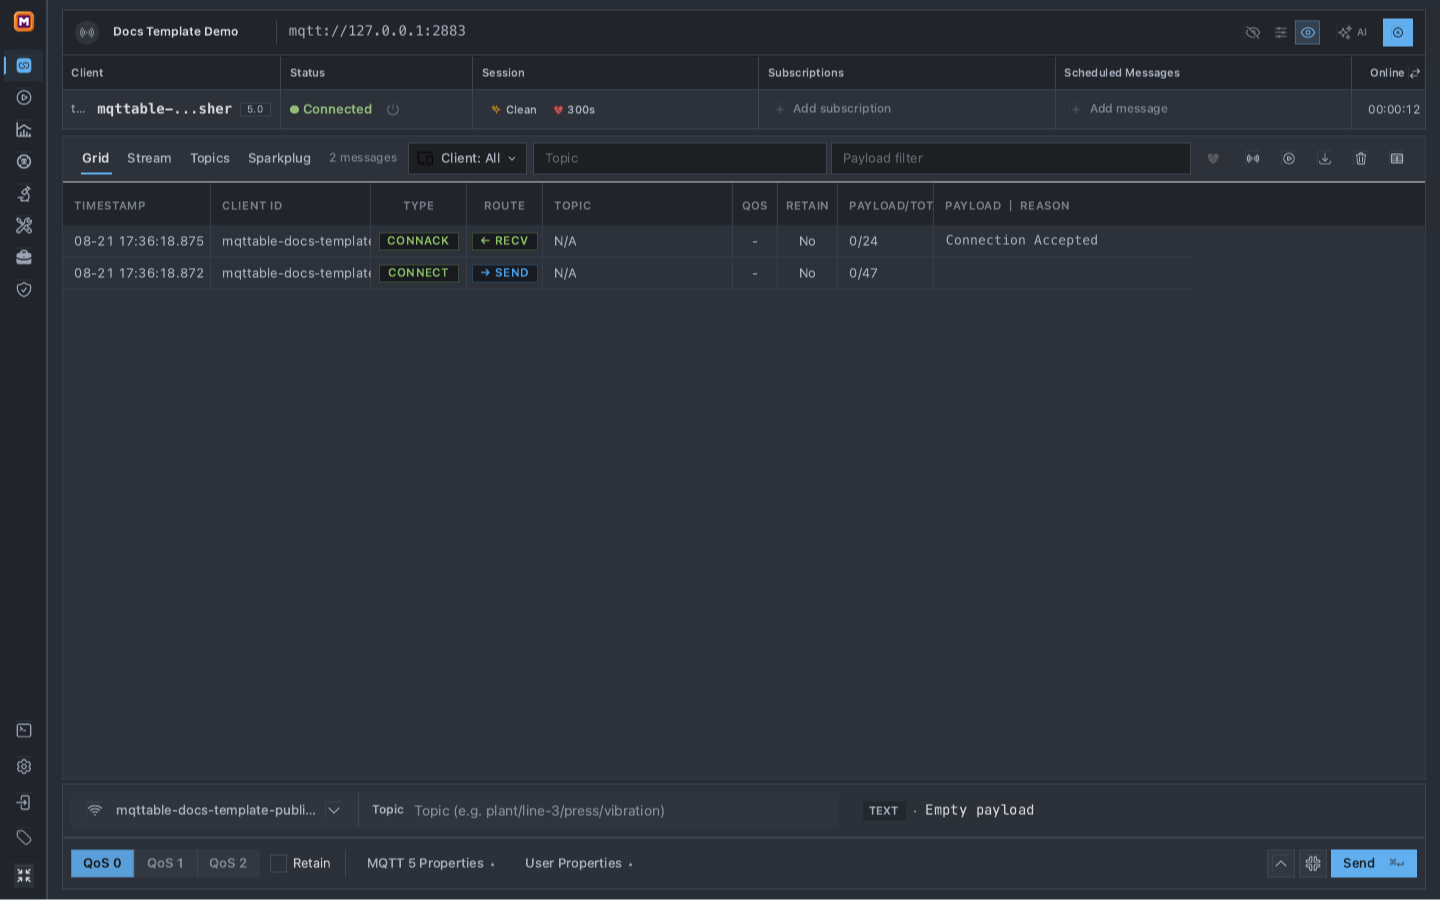Click the gear icon next to Send
The height and width of the screenshot is (900, 1440).
click(1313, 864)
